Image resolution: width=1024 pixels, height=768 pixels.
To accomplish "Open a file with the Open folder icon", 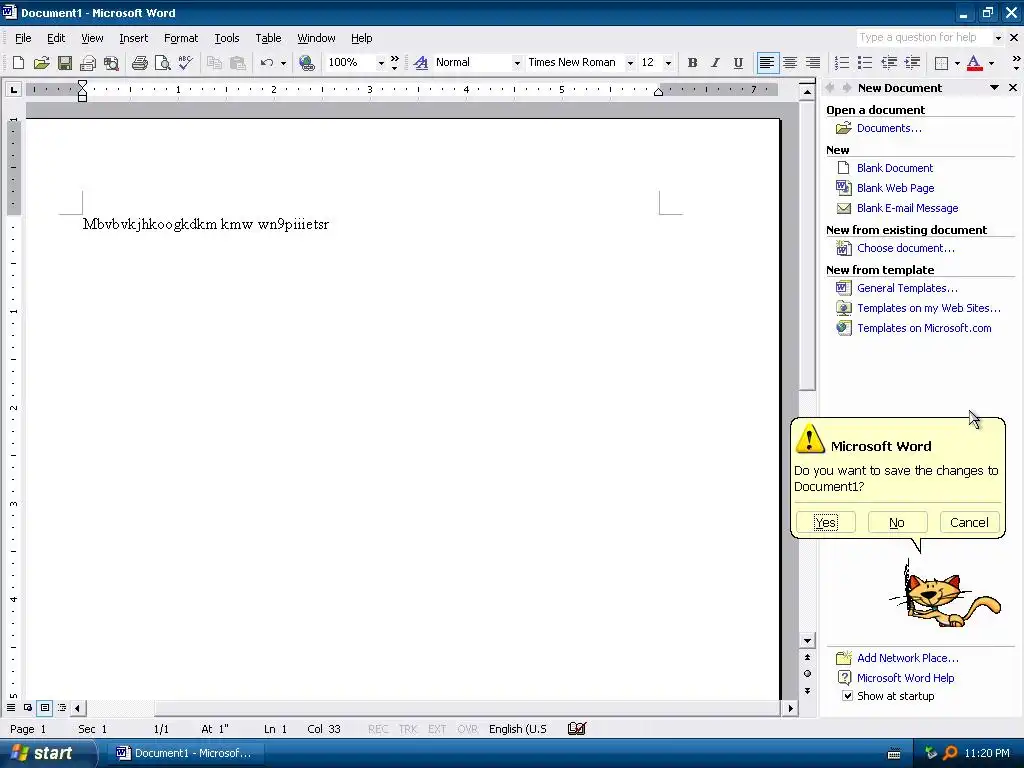I will point(41,63).
